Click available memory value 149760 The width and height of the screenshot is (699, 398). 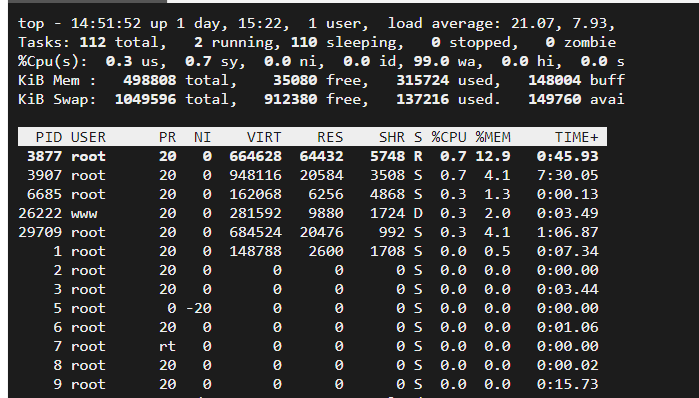click(555, 99)
